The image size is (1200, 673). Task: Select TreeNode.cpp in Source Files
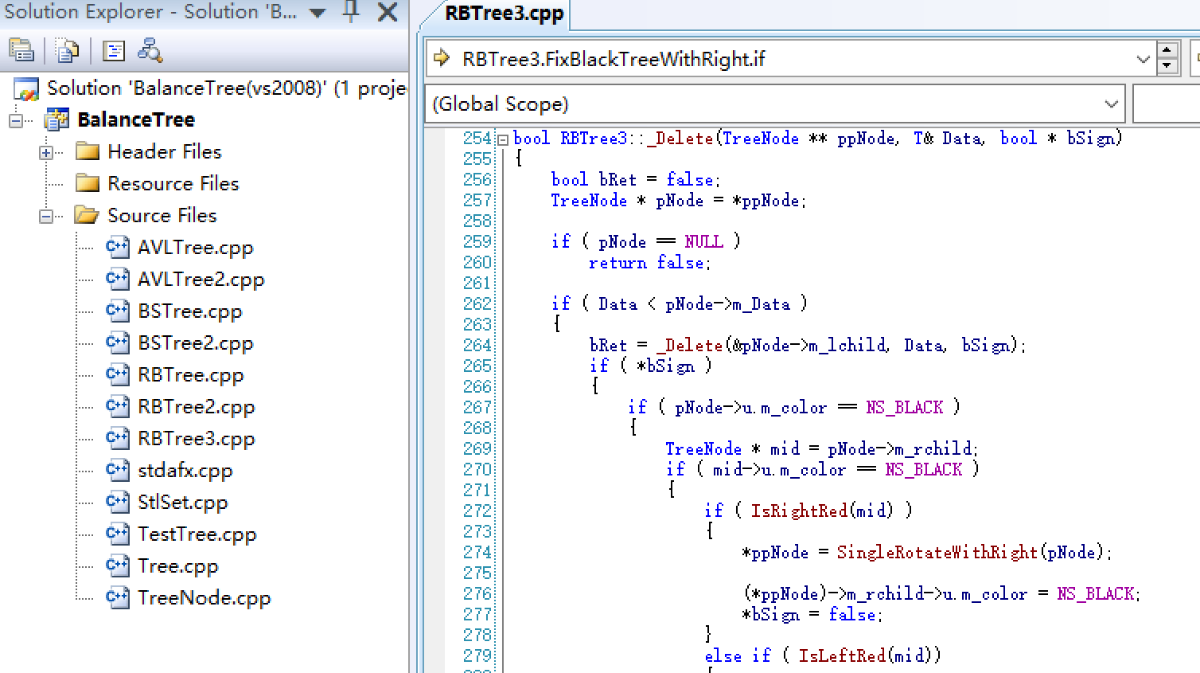(x=204, y=599)
